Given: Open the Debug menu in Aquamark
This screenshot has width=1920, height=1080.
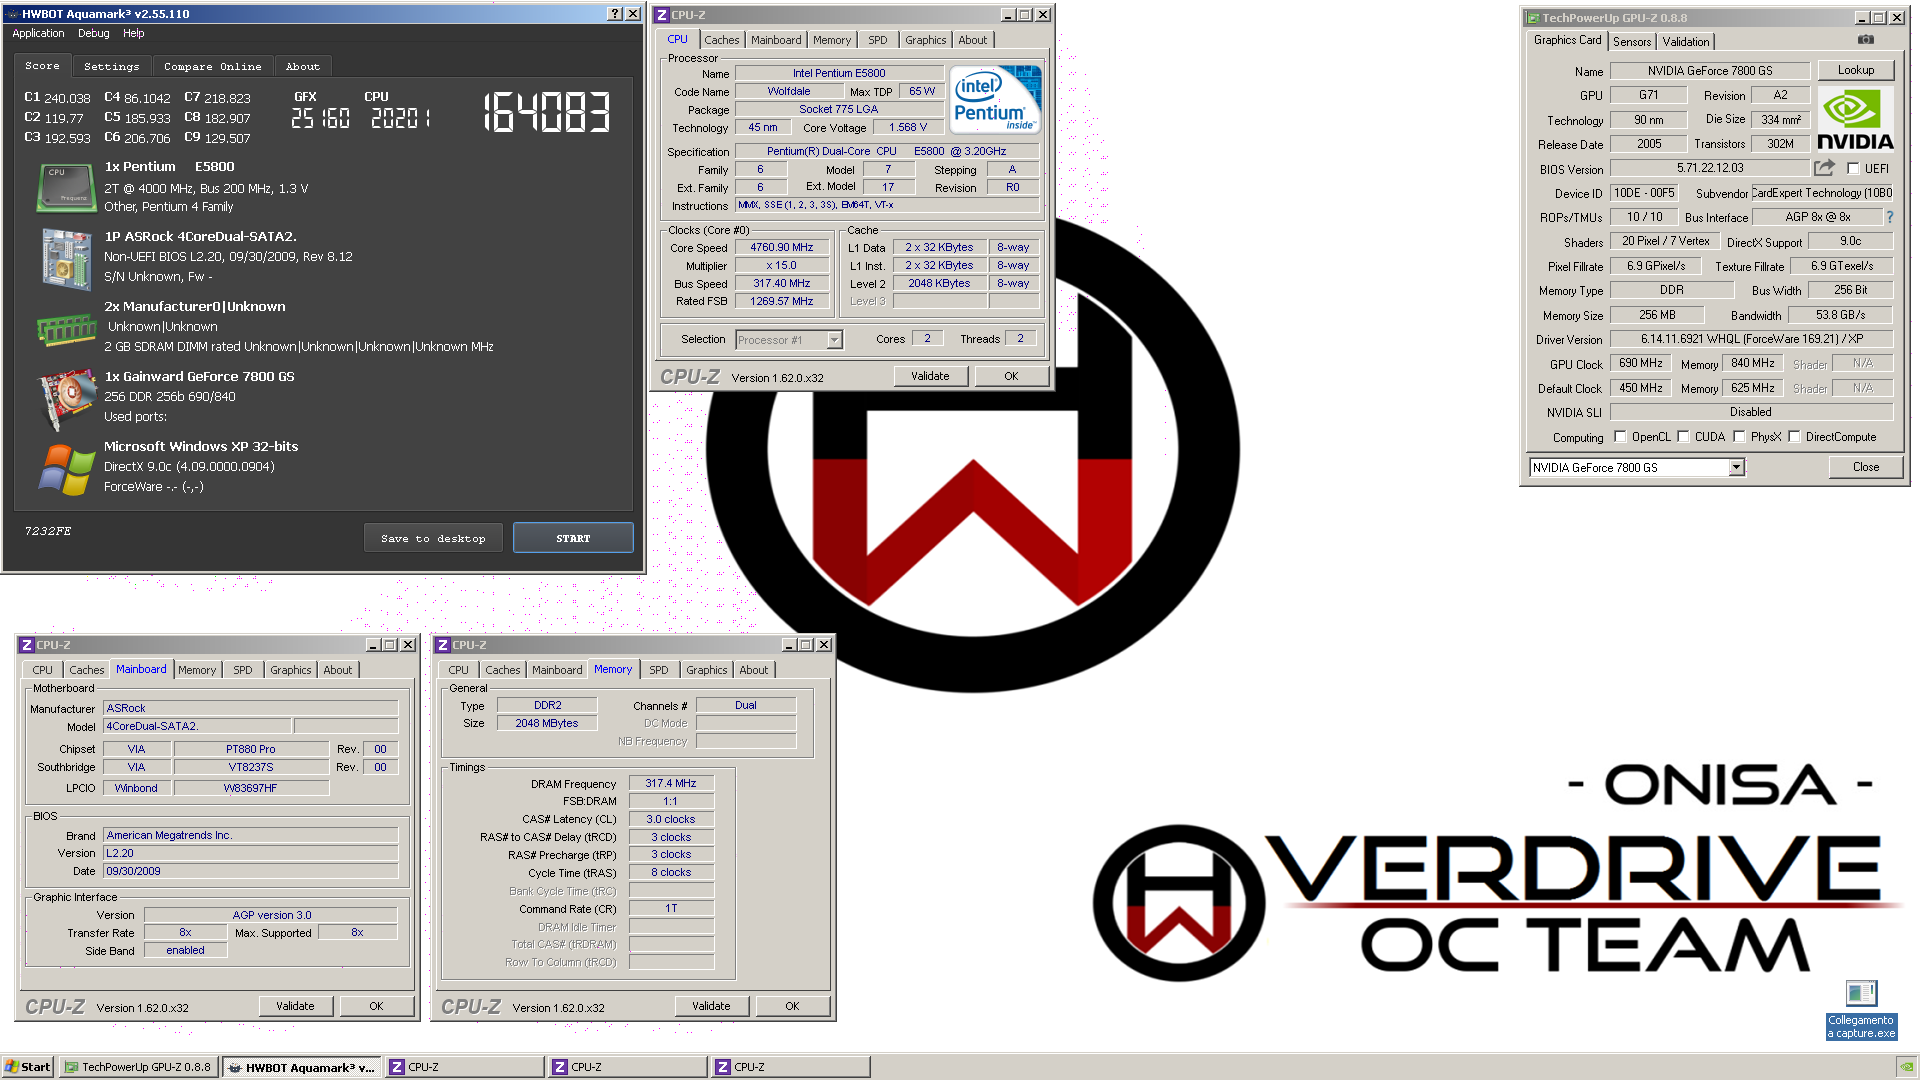Looking at the screenshot, I should 94,33.
